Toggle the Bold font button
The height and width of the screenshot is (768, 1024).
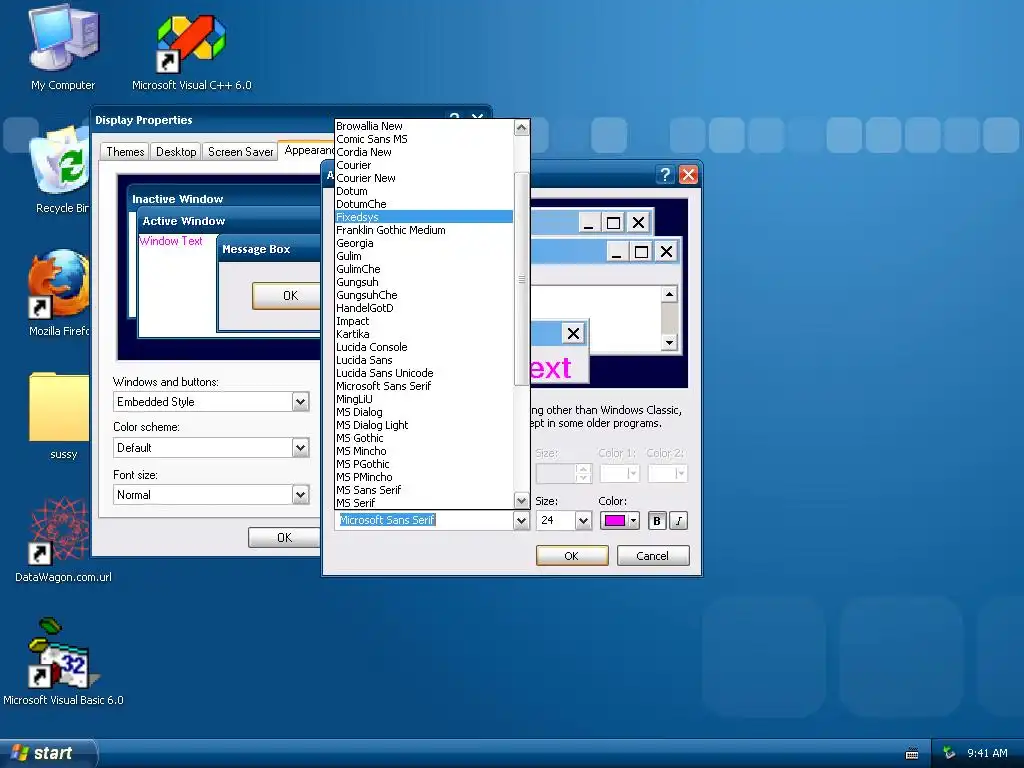657,520
